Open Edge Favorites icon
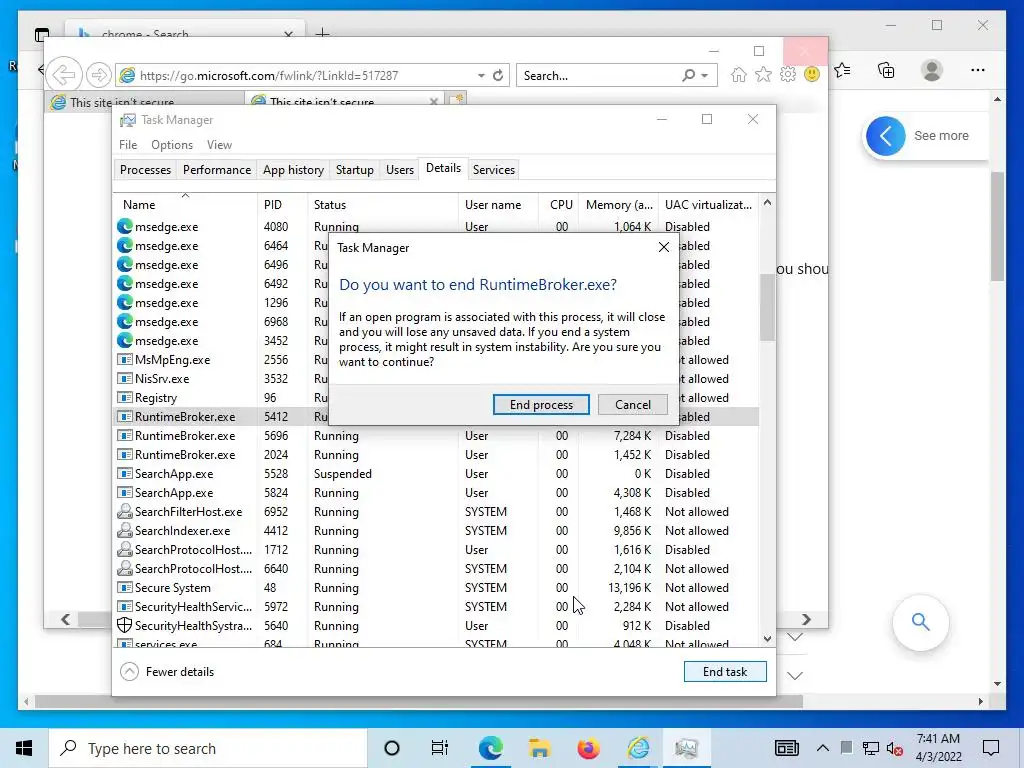1024x768 pixels. (842, 70)
